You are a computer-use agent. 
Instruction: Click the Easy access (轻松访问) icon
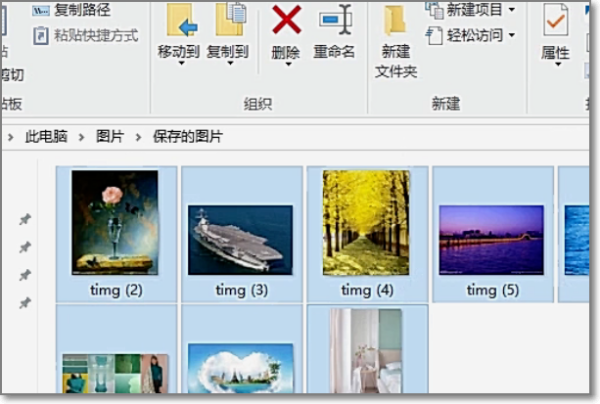[x=434, y=36]
